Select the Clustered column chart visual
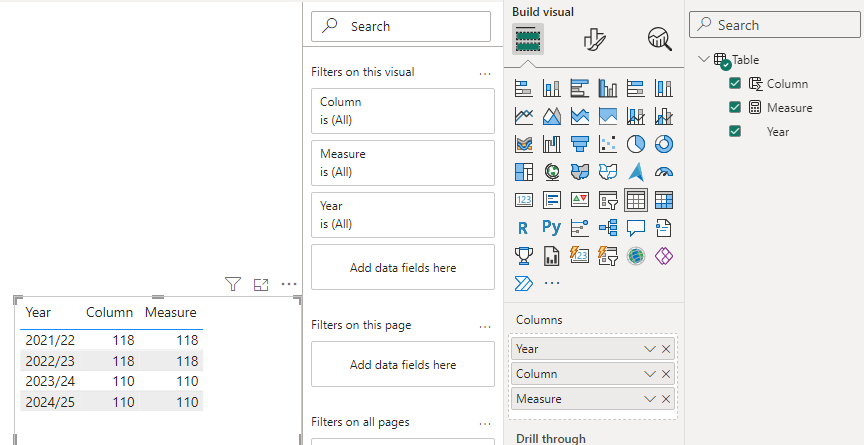This screenshot has width=864, height=445. tap(608, 88)
